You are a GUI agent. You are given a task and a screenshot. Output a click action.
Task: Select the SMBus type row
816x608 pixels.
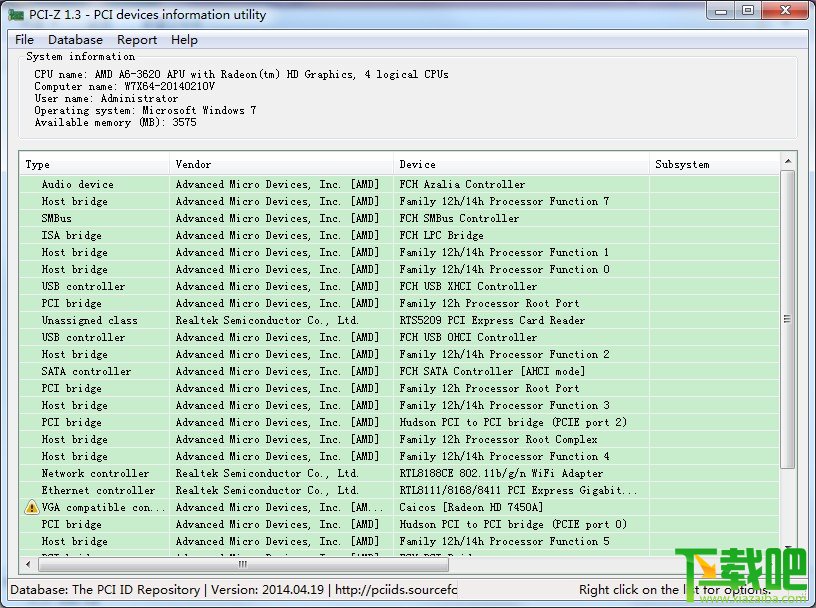coord(399,218)
